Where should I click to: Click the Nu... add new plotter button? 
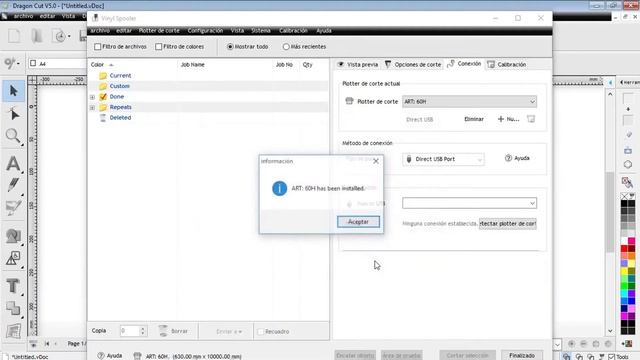point(508,119)
